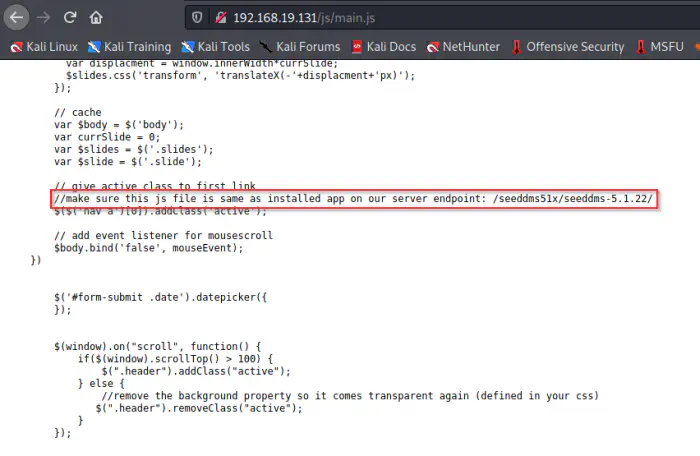Click the highlighted seeddms endpoint comment line
The image size is (700, 456).
tap(354, 199)
